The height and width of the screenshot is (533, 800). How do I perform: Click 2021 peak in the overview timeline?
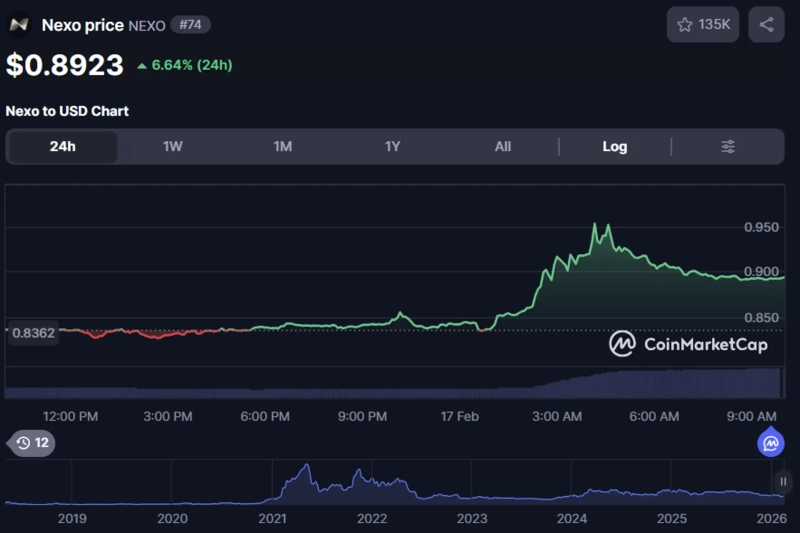coord(306,468)
